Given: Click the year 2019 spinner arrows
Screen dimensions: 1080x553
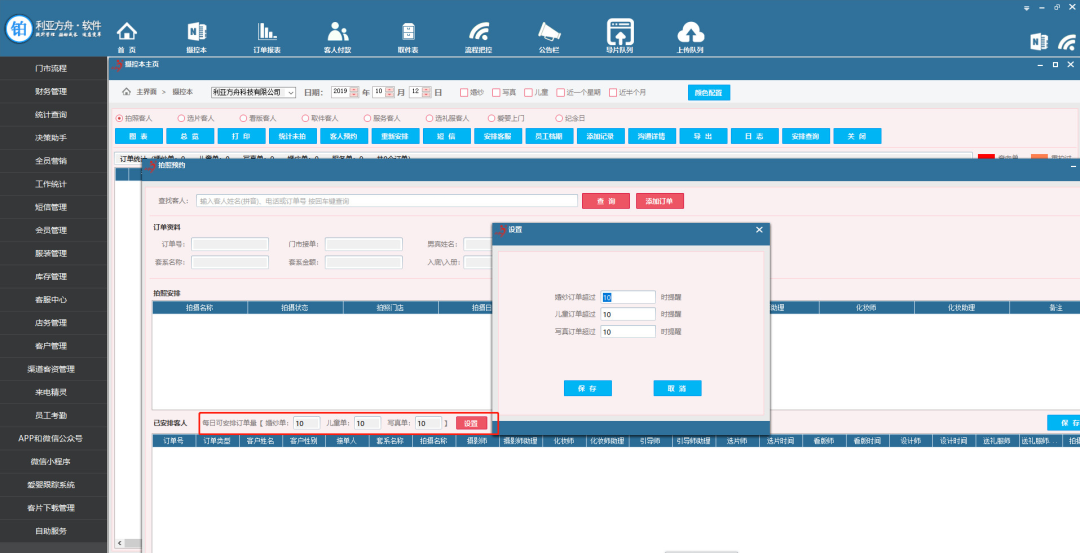Looking at the screenshot, I should 354,92.
